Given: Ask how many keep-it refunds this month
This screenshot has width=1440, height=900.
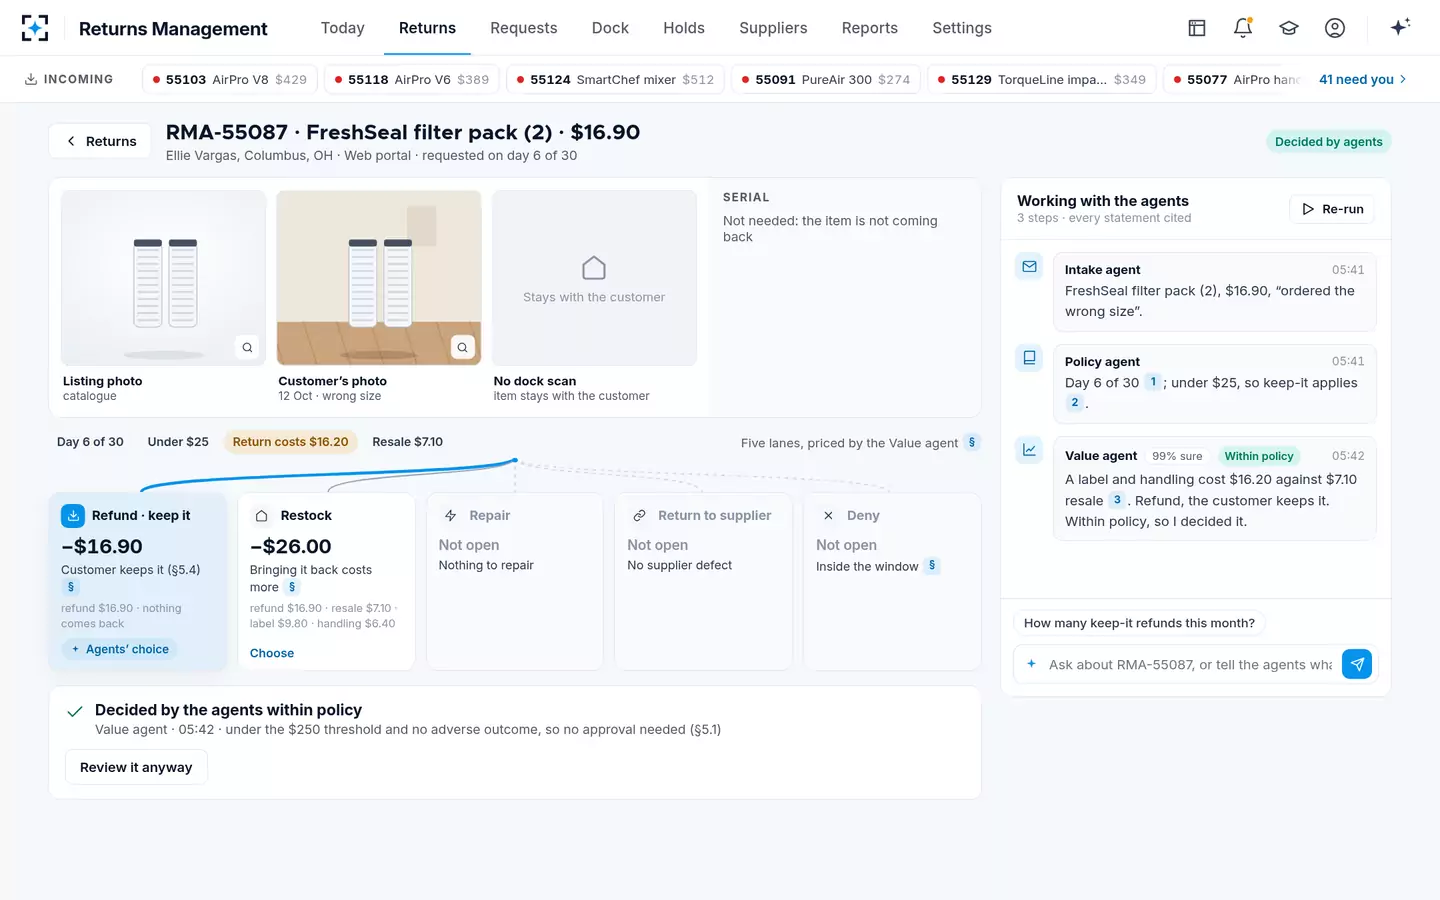Looking at the screenshot, I should [x=1139, y=623].
